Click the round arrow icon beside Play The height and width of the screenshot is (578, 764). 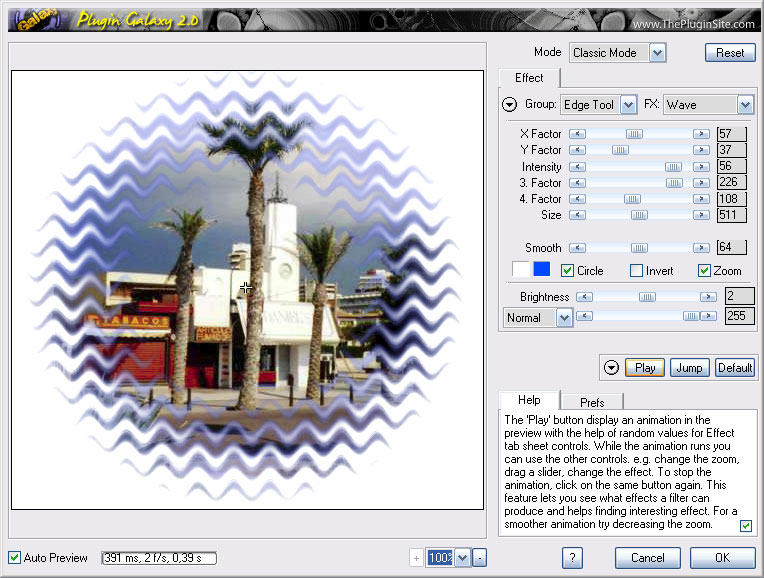(x=611, y=367)
